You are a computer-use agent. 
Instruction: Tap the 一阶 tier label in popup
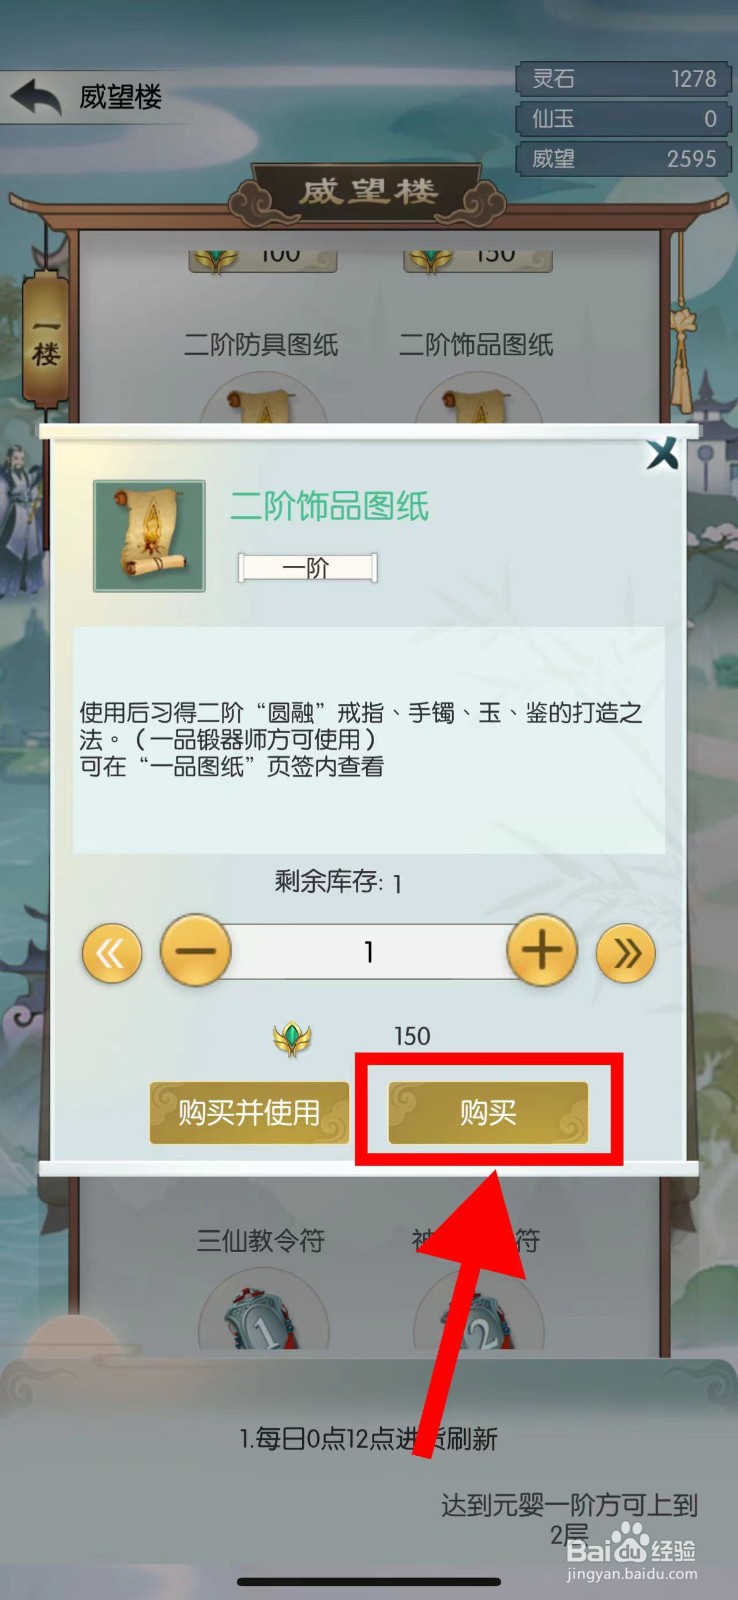point(307,568)
